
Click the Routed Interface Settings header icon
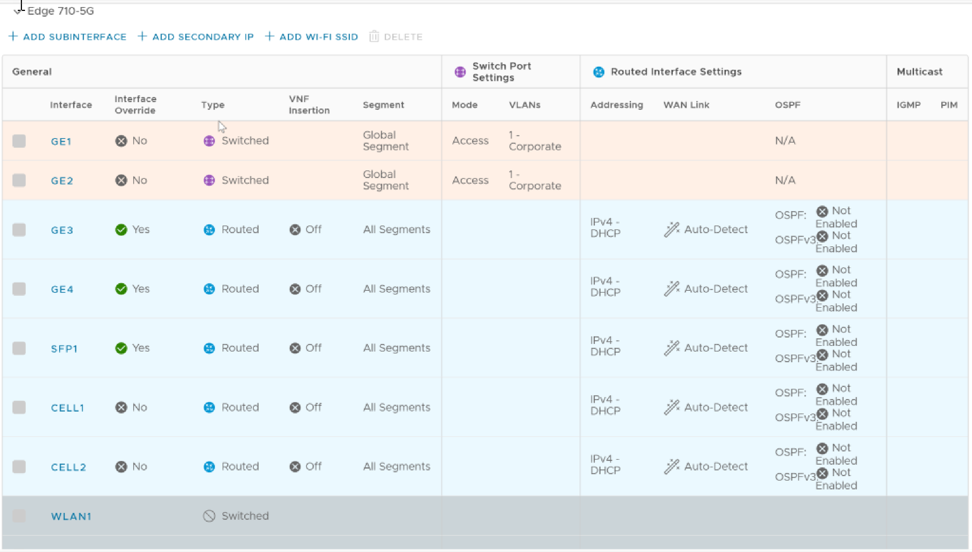[x=598, y=72]
